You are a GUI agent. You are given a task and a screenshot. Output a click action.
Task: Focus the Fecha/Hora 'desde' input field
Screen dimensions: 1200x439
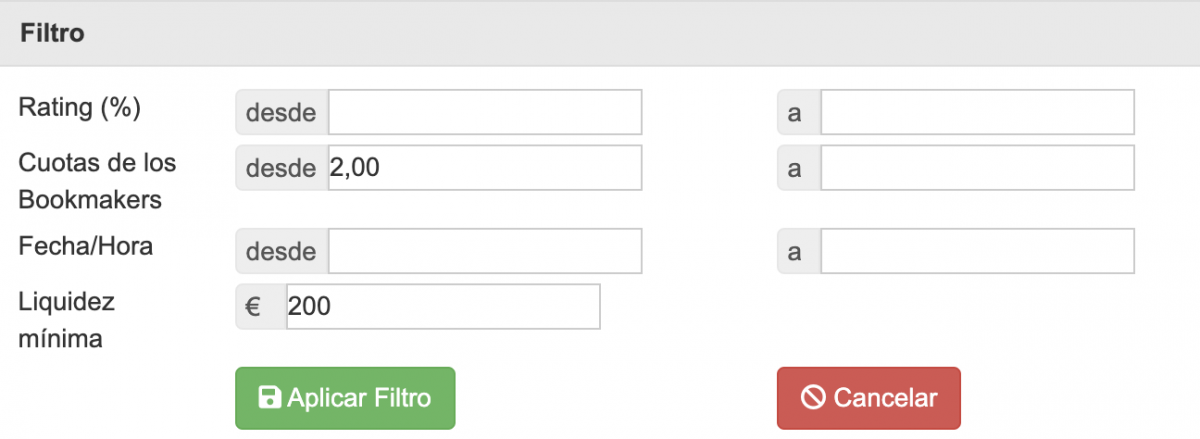point(485,251)
